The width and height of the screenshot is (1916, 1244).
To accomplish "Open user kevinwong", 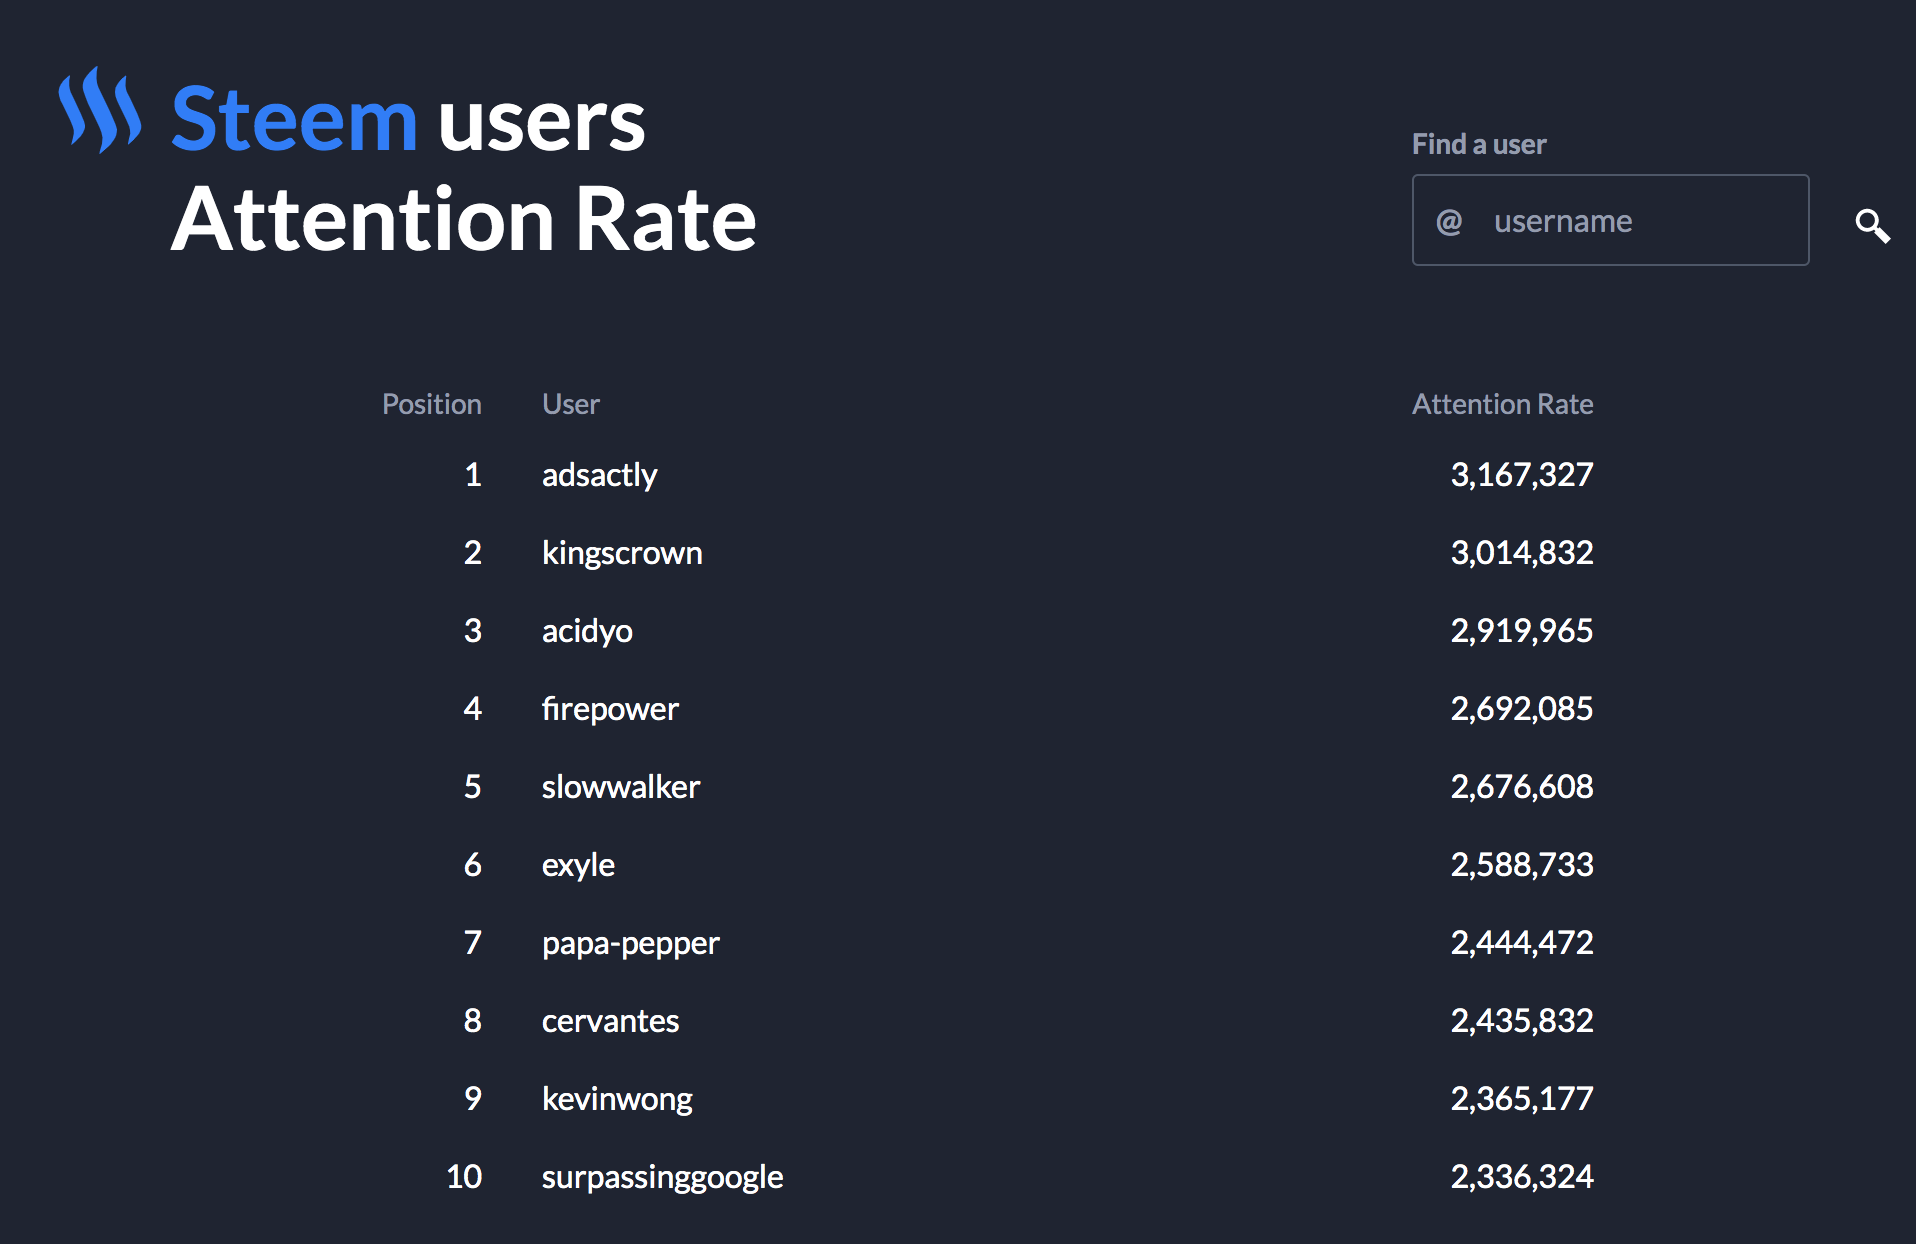I will pos(617,1099).
